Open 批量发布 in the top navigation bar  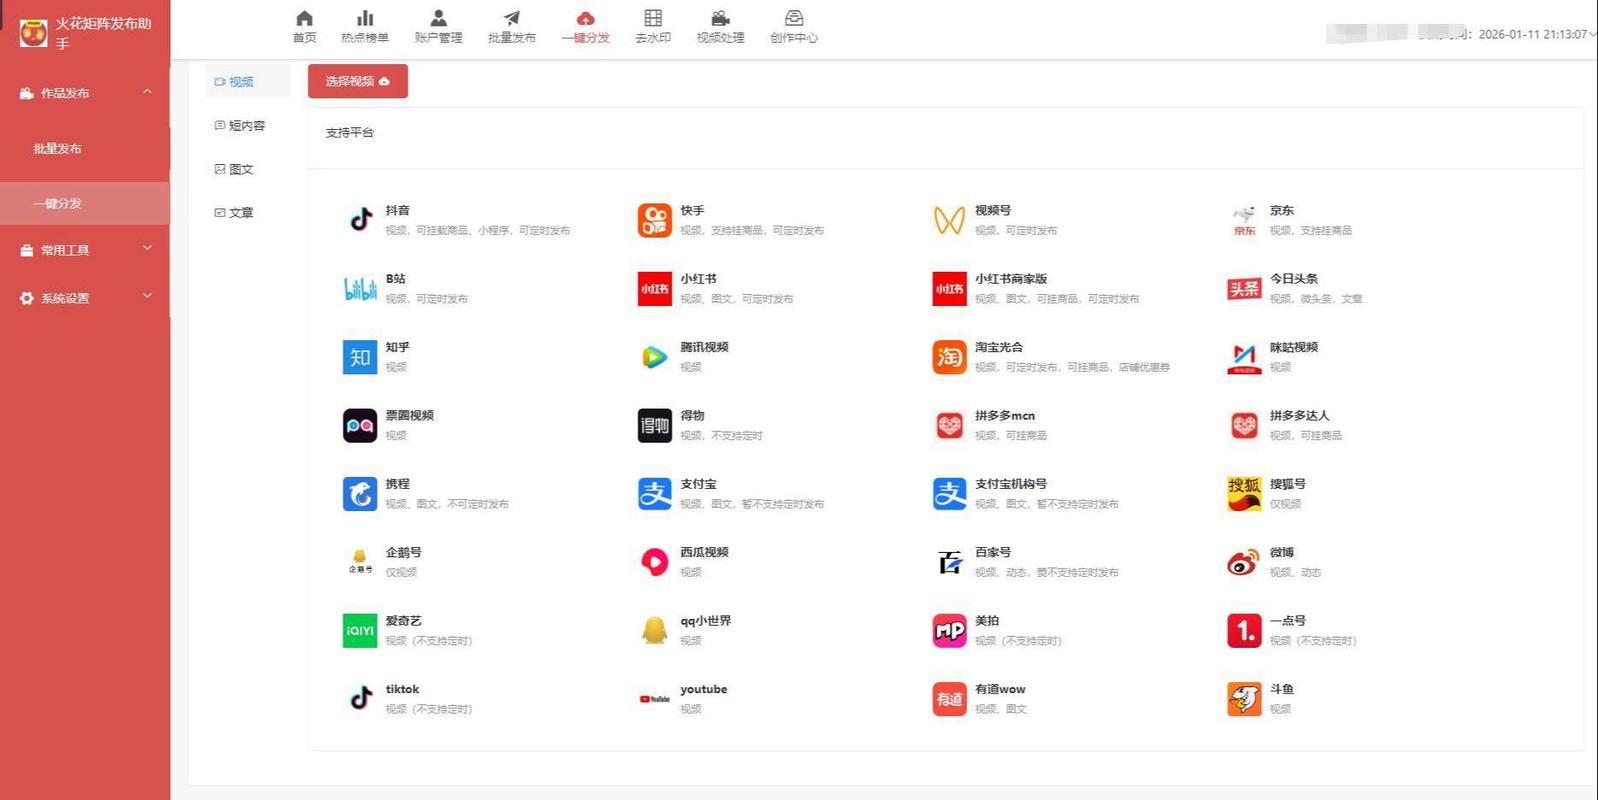click(x=512, y=26)
